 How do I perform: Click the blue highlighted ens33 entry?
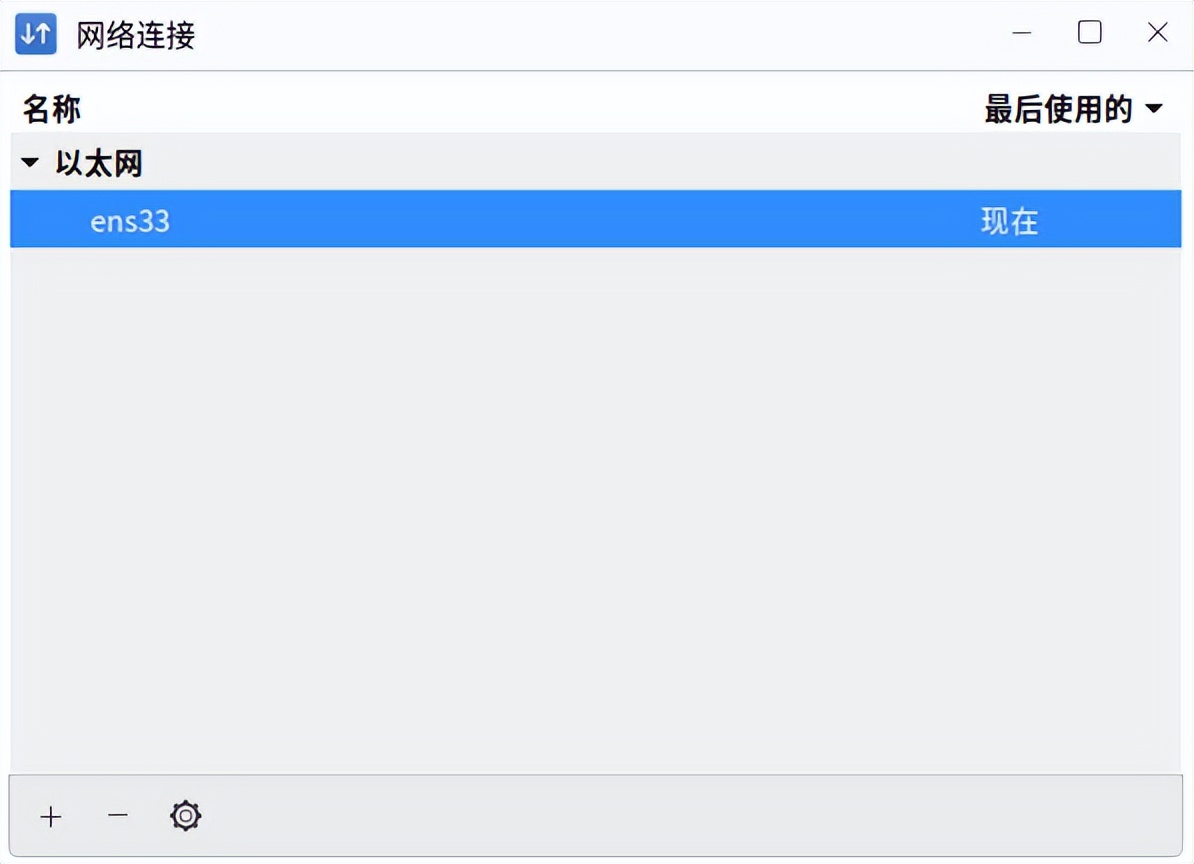[400, 220]
